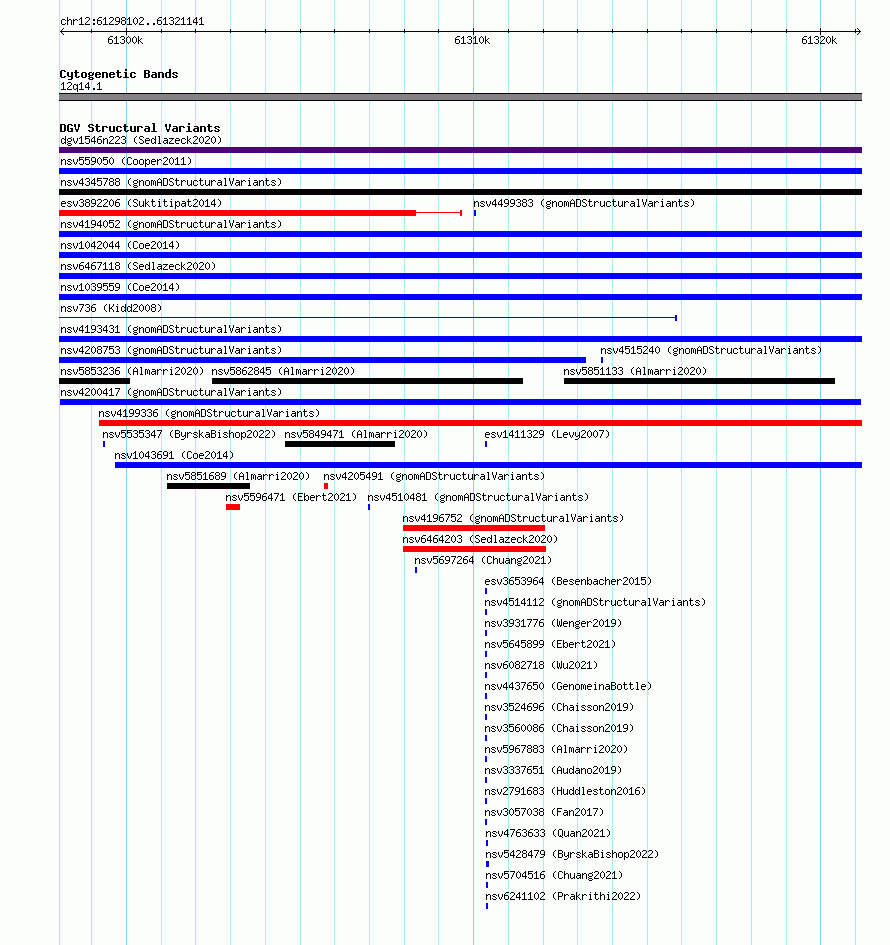
Task: Click nsv4514112 gnomAD variant label
Action: pyautogui.click(x=595, y=603)
